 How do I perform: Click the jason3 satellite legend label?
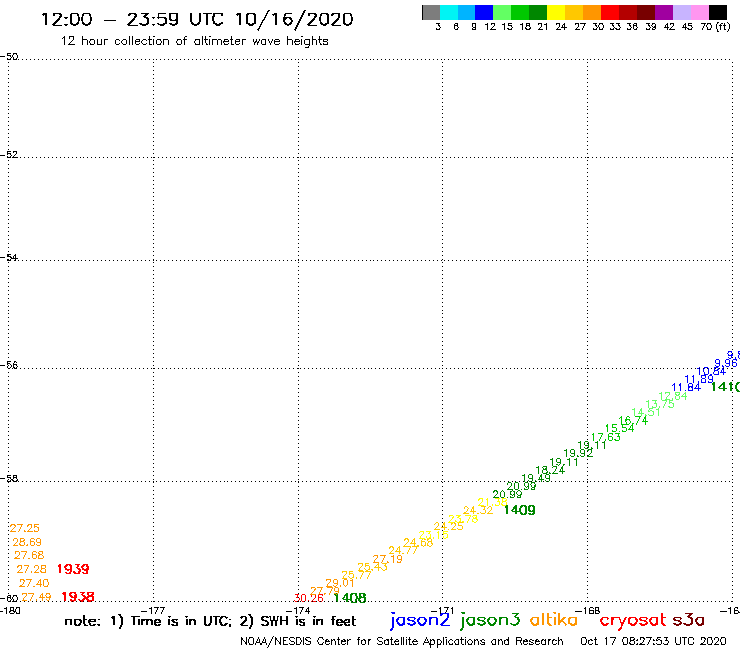click(490, 620)
